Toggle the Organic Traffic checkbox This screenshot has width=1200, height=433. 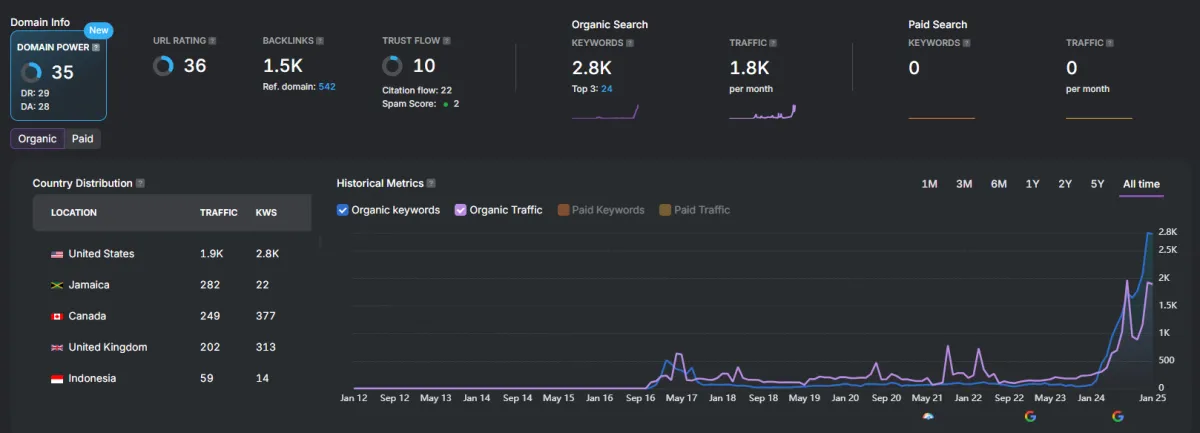[x=460, y=210]
